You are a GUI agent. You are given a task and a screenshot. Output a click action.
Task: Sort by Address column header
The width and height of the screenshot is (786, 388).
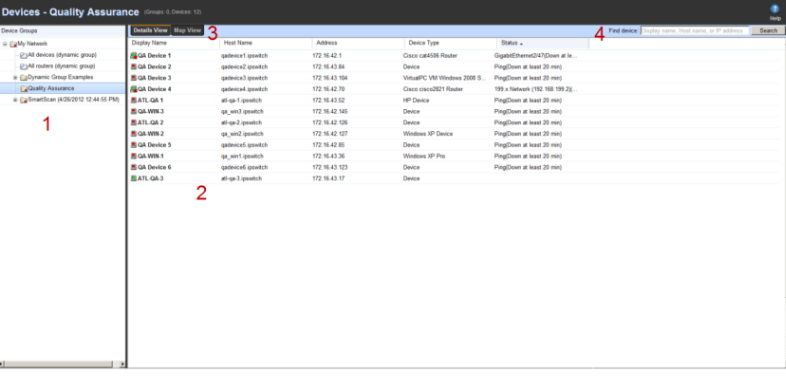pyautogui.click(x=358, y=43)
